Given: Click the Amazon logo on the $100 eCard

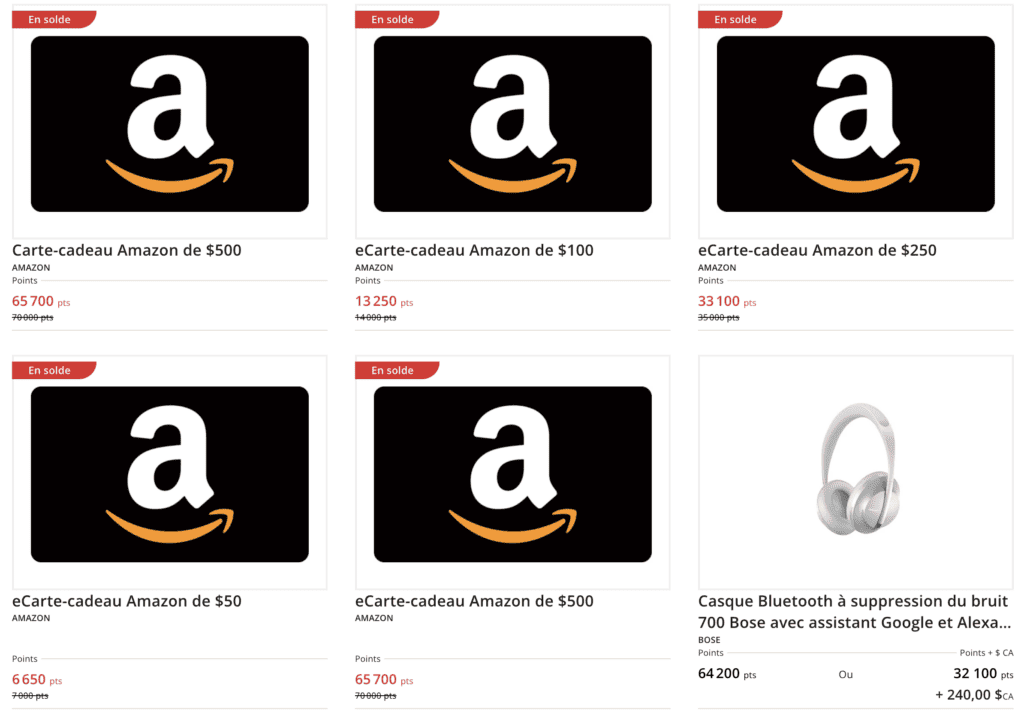Looking at the screenshot, I should (x=512, y=122).
